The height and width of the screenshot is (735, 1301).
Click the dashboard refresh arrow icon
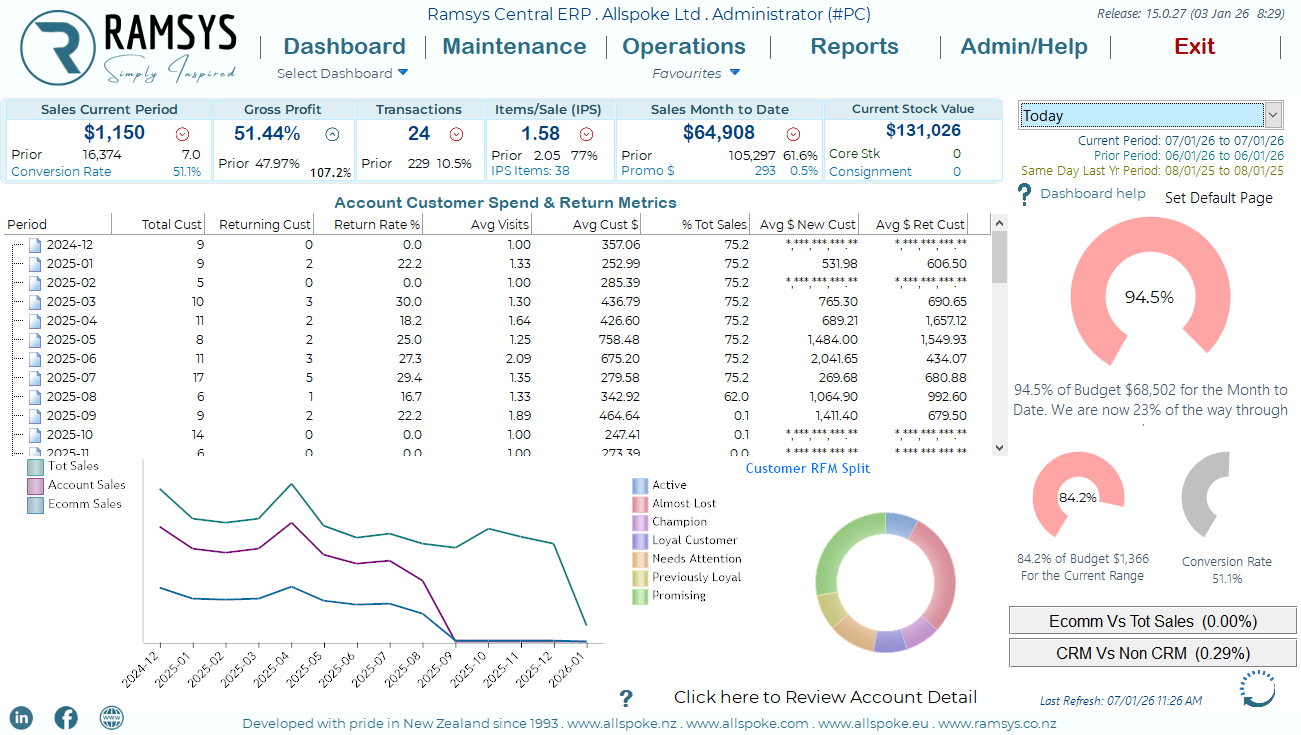click(1257, 689)
